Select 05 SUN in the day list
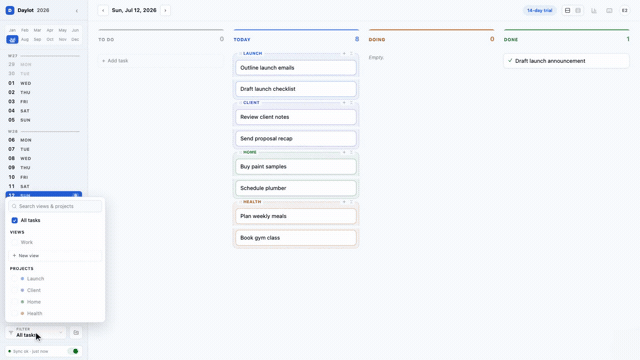The height and width of the screenshot is (360, 640). [43, 120]
